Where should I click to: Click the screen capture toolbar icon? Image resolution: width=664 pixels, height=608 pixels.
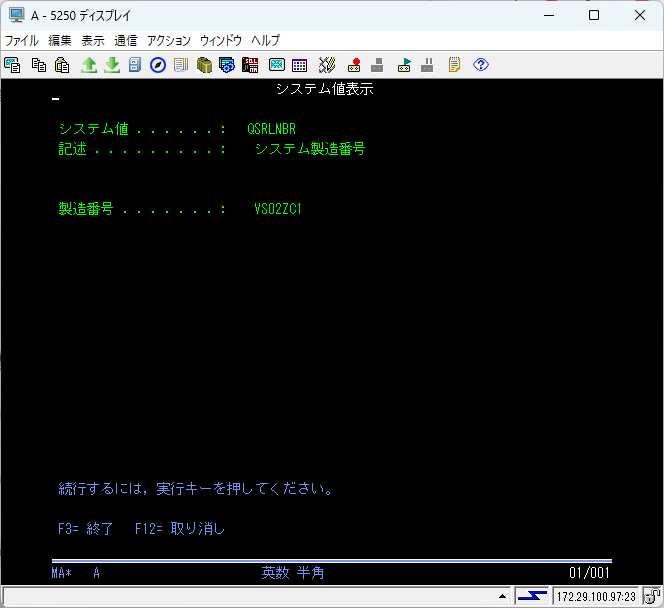pos(12,65)
